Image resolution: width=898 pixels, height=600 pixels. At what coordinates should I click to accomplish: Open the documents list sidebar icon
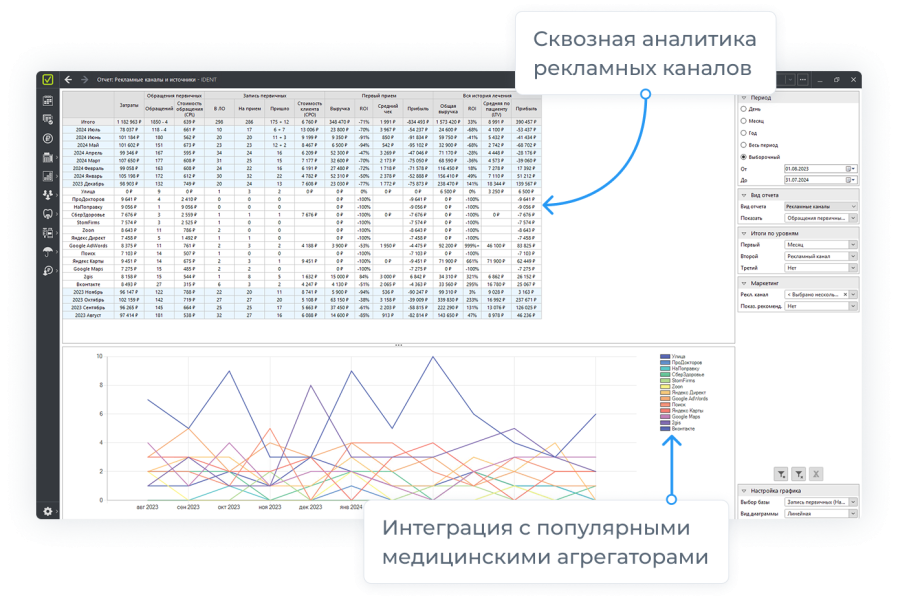pyautogui.click(x=48, y=232)
